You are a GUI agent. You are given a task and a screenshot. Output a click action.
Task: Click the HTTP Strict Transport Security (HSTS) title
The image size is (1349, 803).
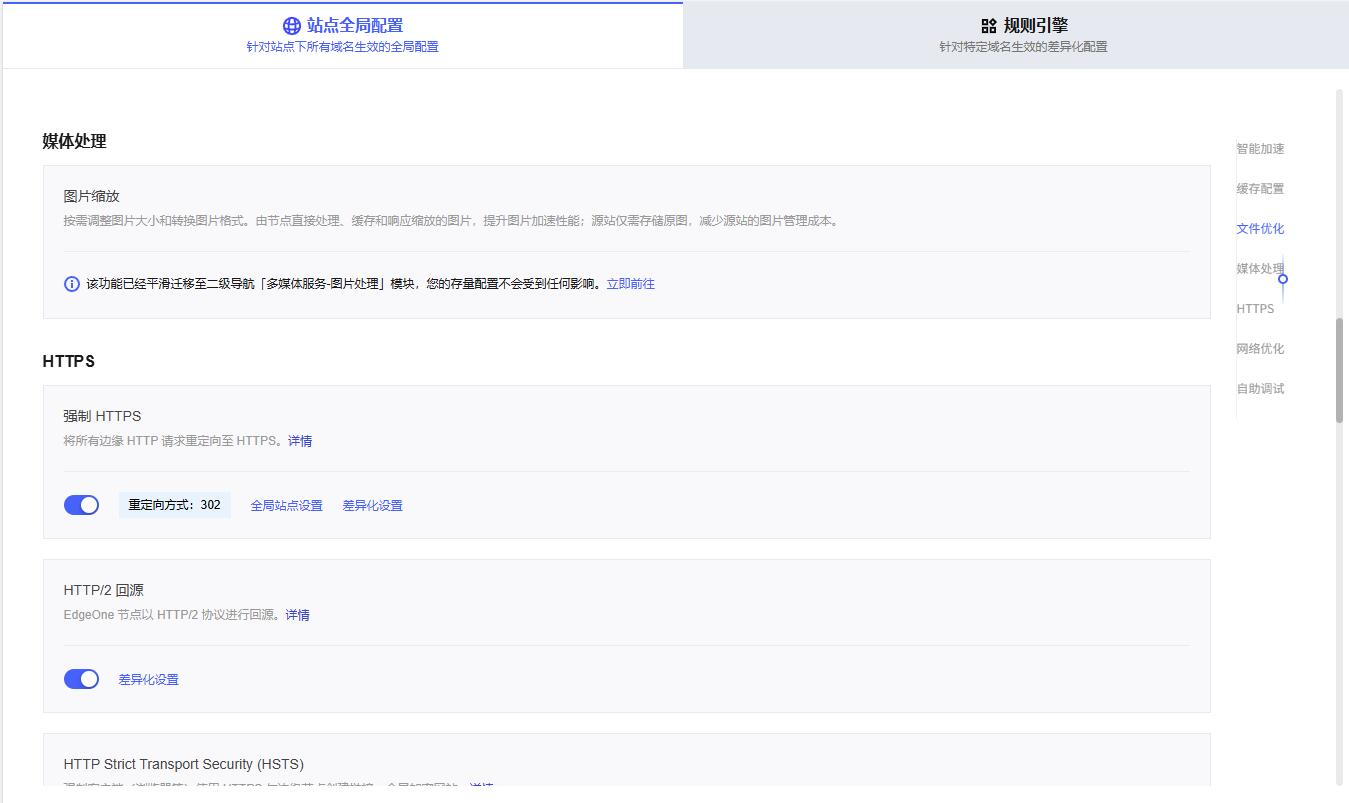tap(184, 764)
